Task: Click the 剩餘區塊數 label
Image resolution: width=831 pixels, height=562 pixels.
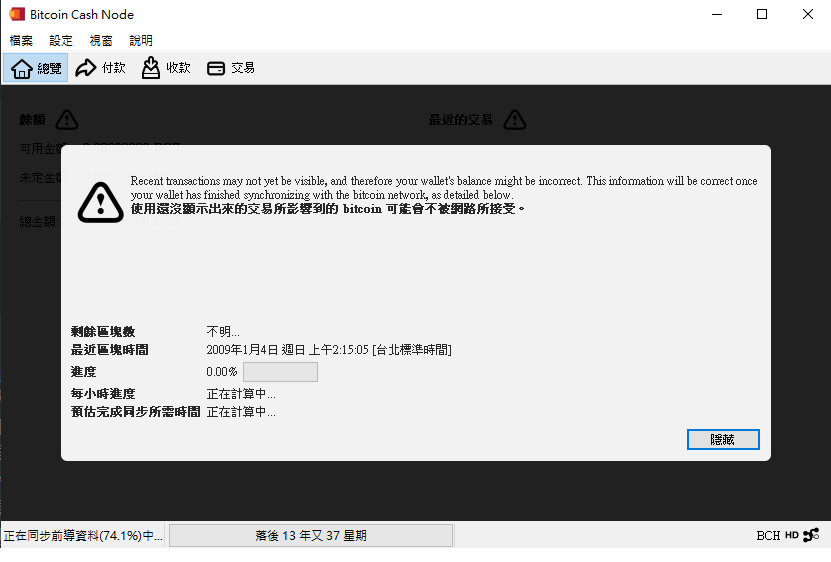Action: [103, 332]
